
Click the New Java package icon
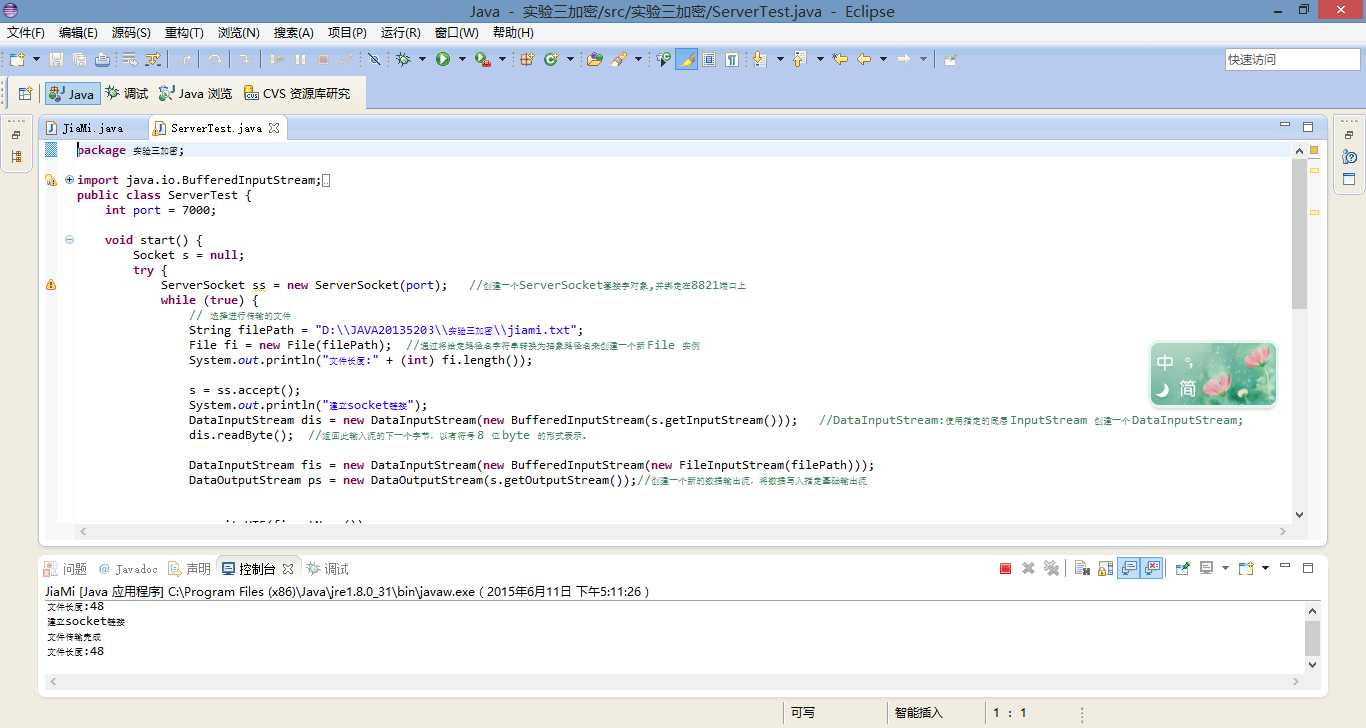[x=526, y=59]
